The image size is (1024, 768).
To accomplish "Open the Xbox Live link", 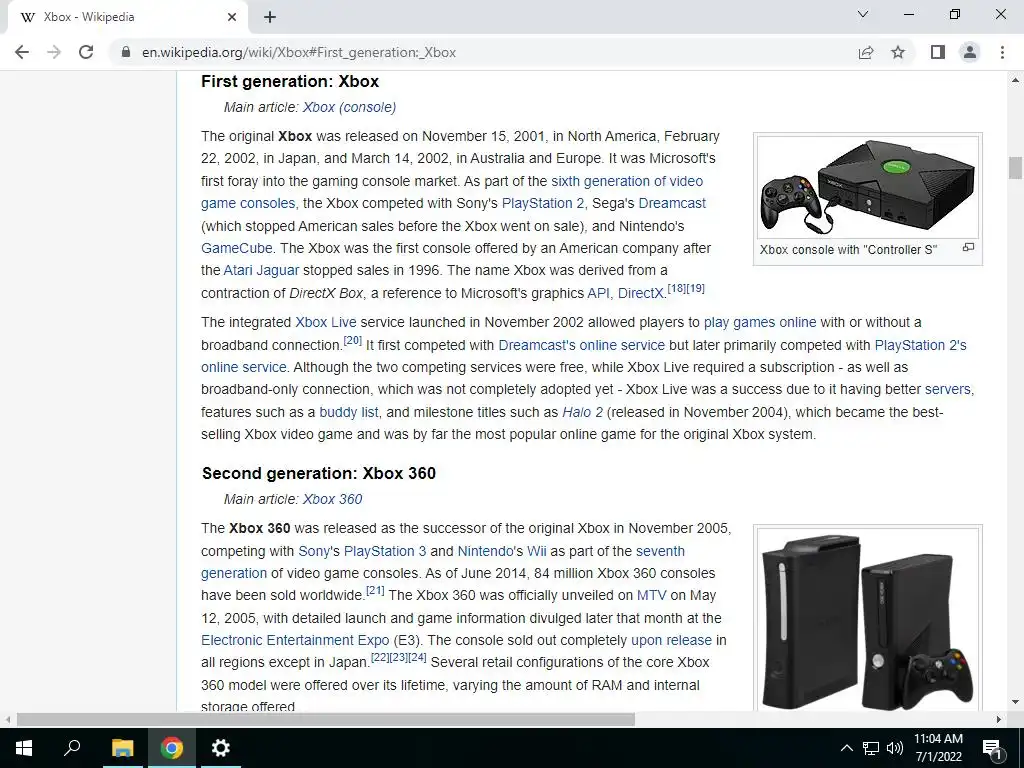I will point(326,322).
